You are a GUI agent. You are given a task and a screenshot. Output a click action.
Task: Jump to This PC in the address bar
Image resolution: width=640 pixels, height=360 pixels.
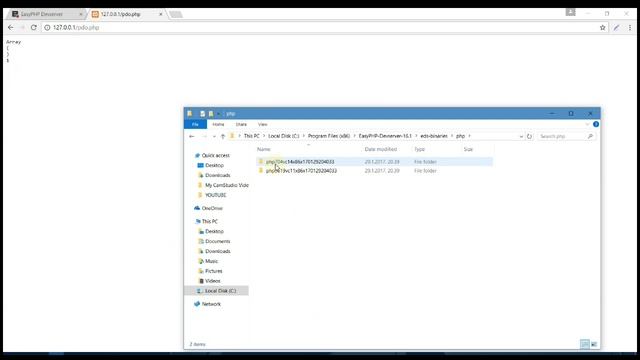251,136
